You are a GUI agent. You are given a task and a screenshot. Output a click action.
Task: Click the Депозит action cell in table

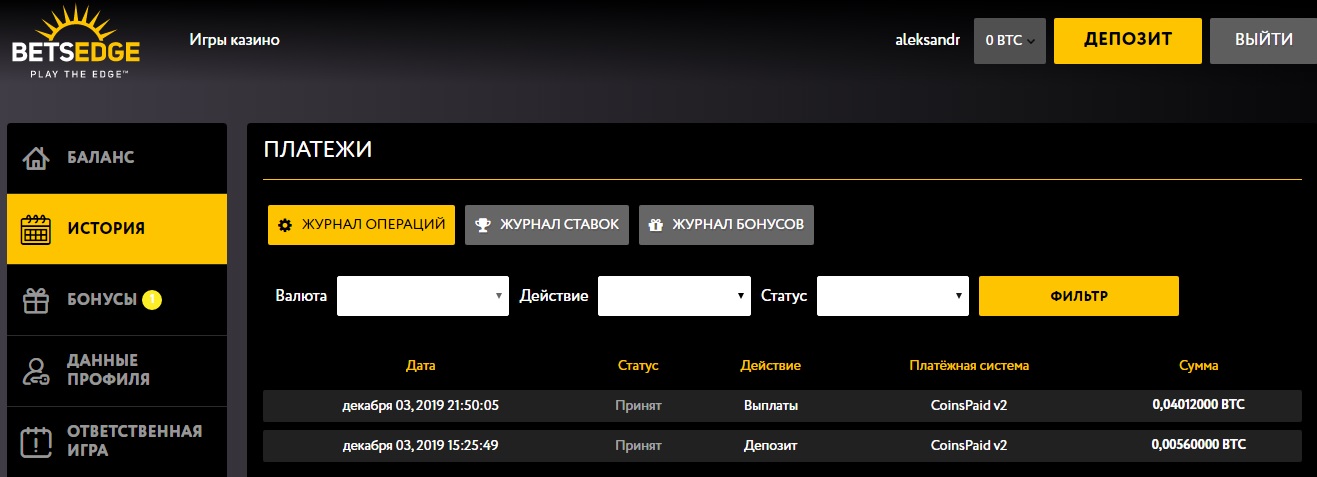pos(770,445)
